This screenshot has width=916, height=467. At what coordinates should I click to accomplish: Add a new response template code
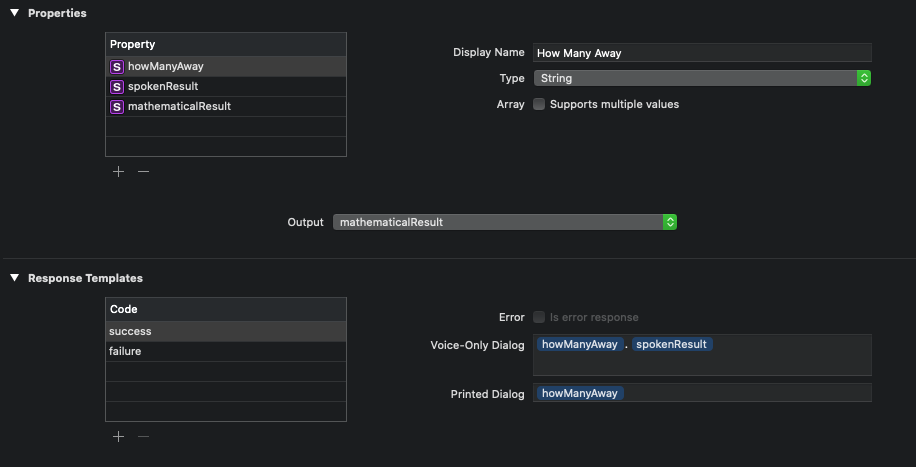pyautogui.click(x=119, y=437)
